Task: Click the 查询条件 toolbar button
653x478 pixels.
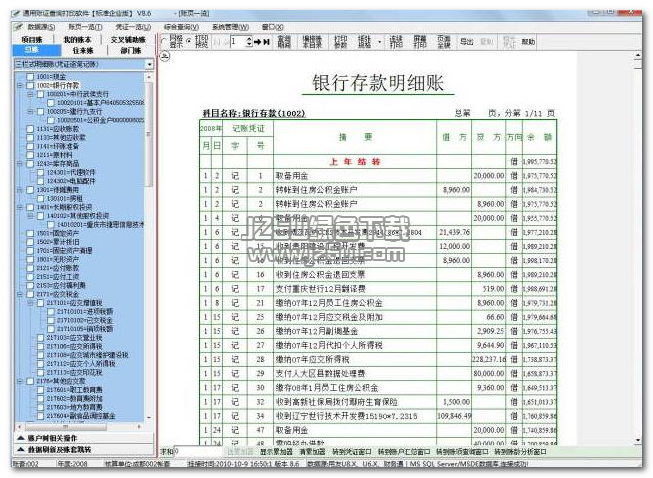Action: pyautogui.click(x=284, y=42)
